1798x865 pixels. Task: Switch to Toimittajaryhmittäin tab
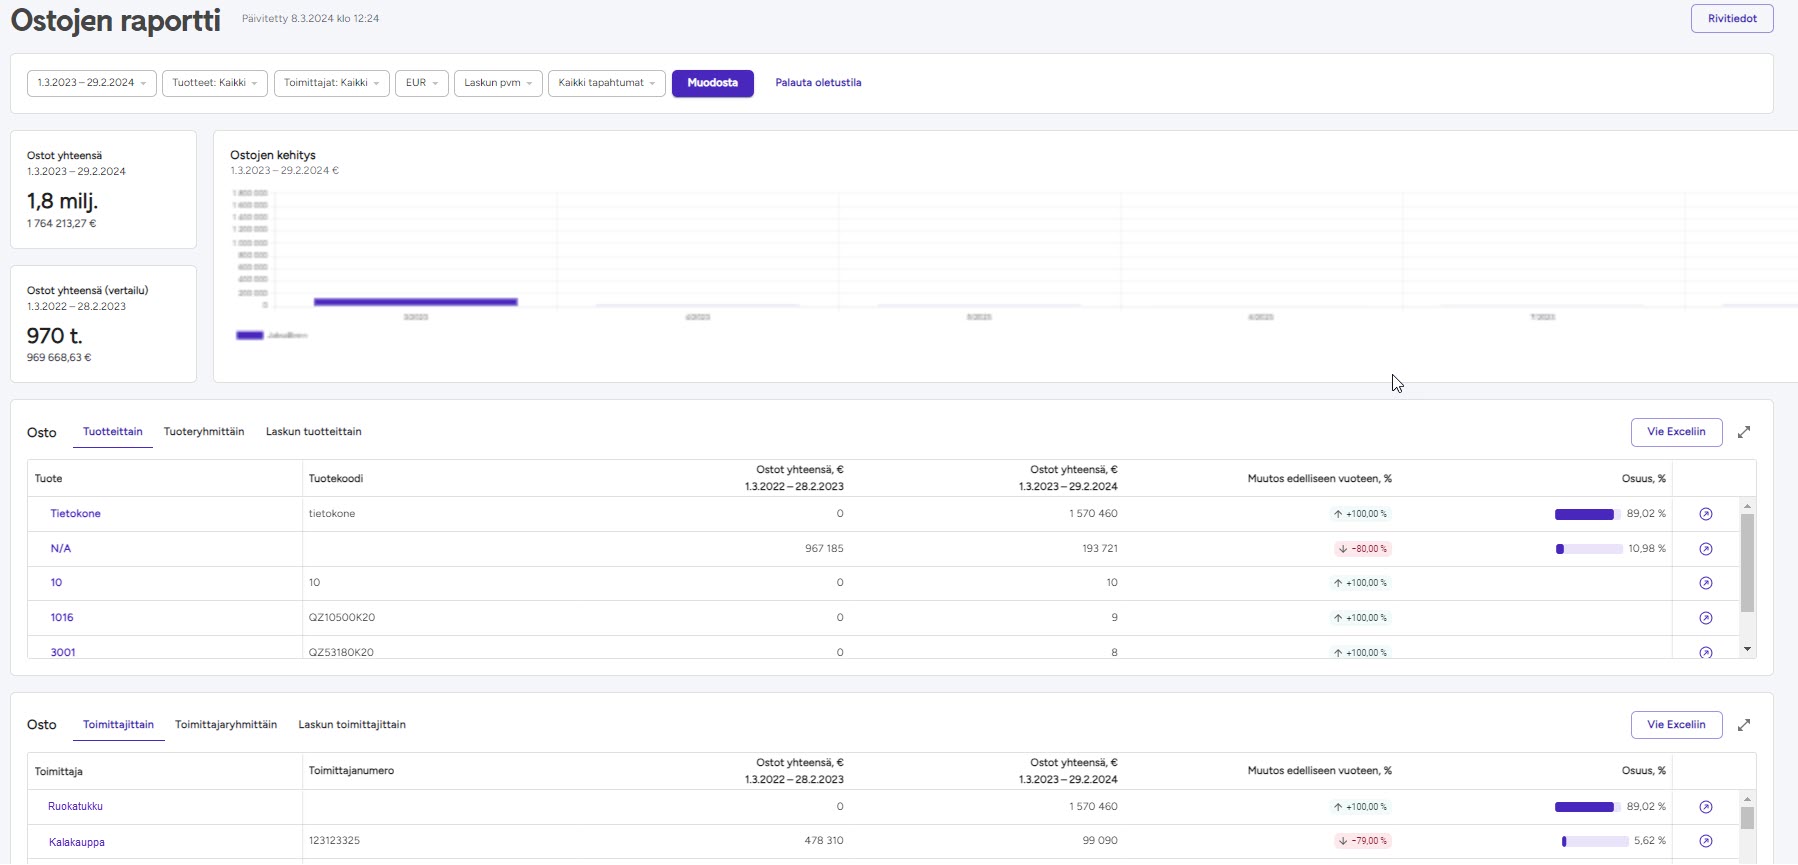(226, 725)
